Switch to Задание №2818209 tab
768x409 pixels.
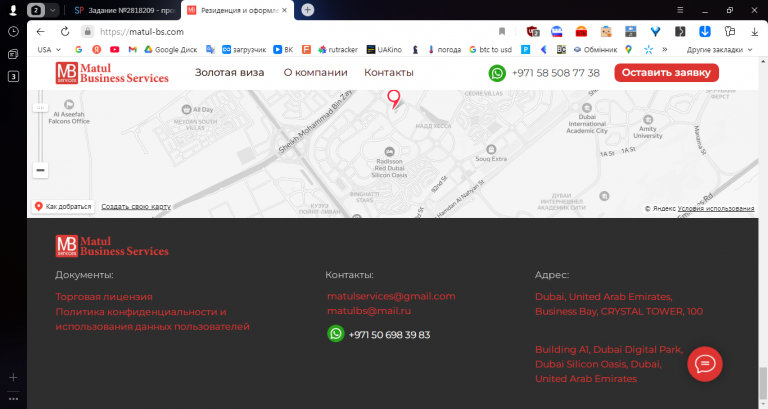(124, 10)
